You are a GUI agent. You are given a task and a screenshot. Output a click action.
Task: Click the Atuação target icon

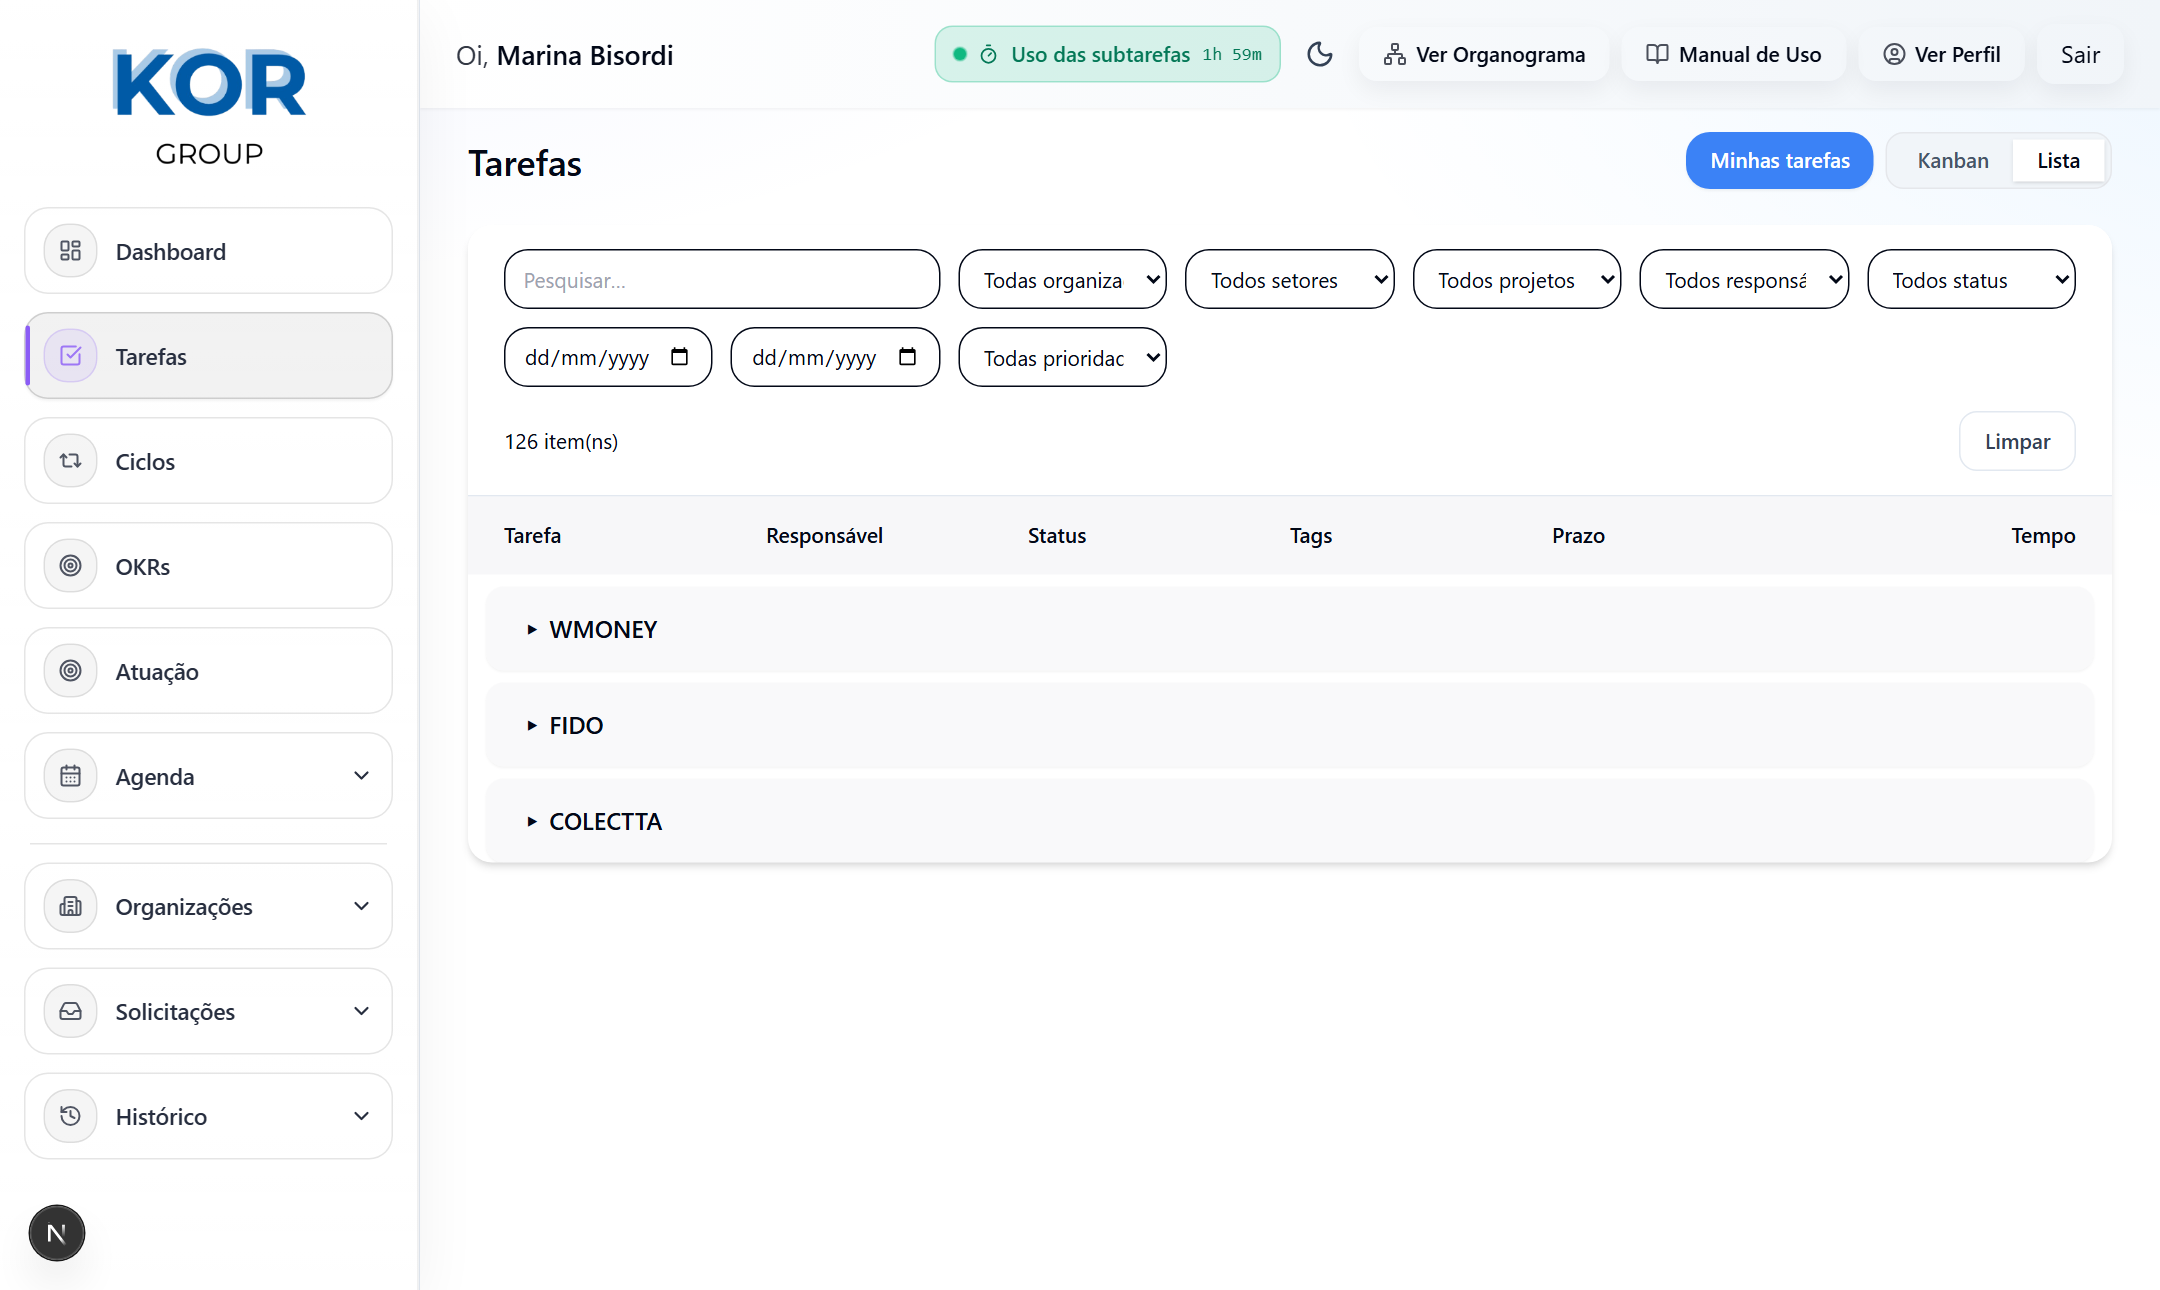point(70,671)
